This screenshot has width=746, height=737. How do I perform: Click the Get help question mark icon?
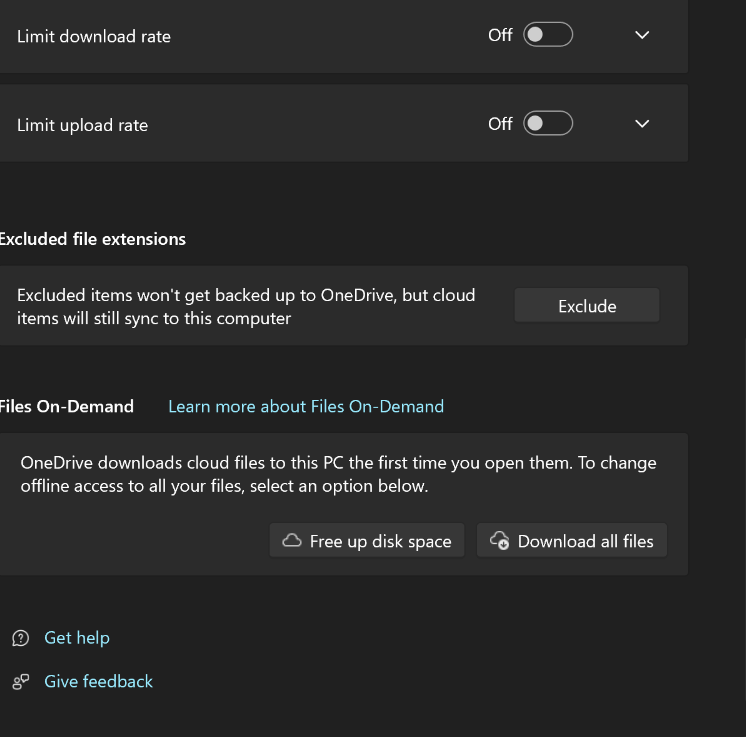(x=20, y=638)
